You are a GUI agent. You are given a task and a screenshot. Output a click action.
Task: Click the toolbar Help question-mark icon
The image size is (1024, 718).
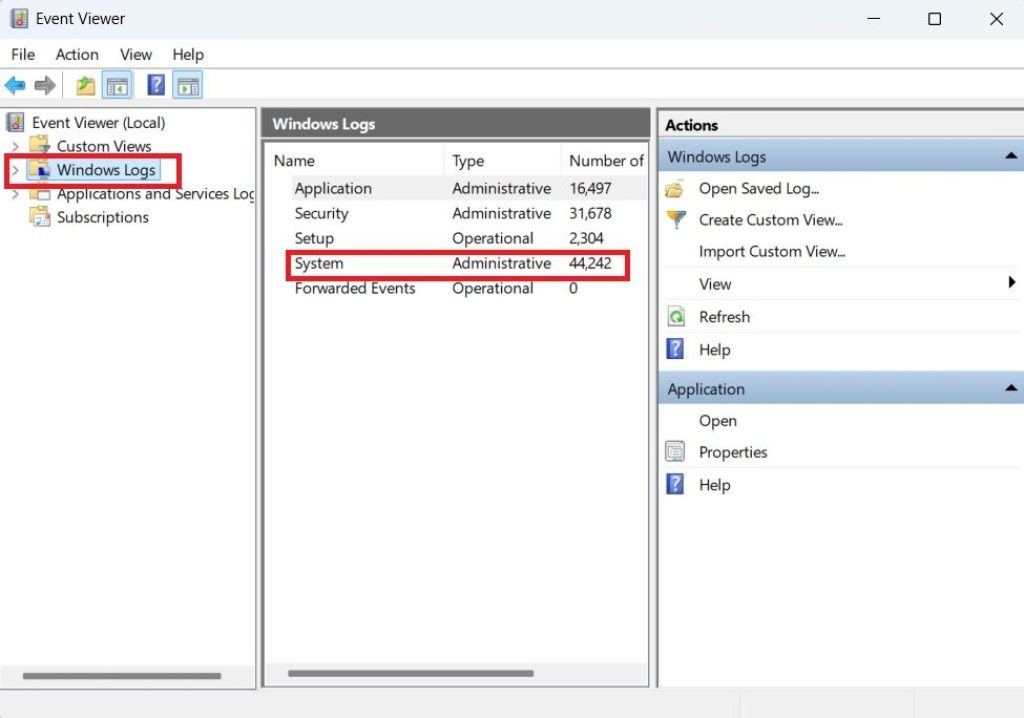click(156, 85)
